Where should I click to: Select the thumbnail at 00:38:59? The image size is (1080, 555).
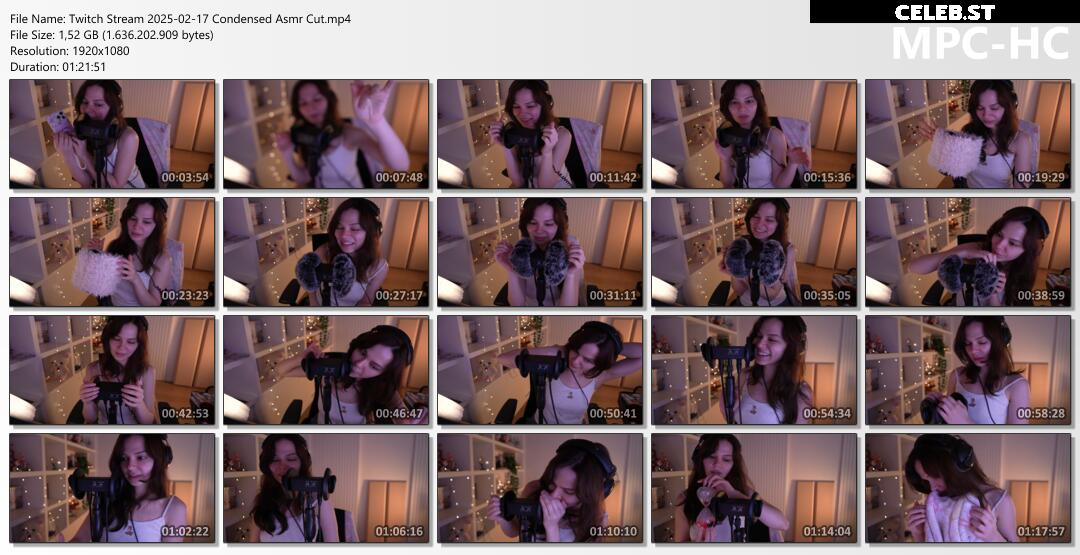[968, 252]
